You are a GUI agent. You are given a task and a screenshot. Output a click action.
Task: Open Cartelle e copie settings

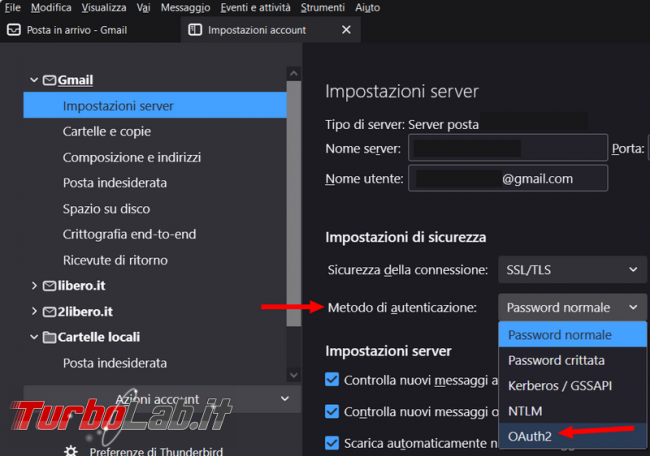[x=107, y=131]
